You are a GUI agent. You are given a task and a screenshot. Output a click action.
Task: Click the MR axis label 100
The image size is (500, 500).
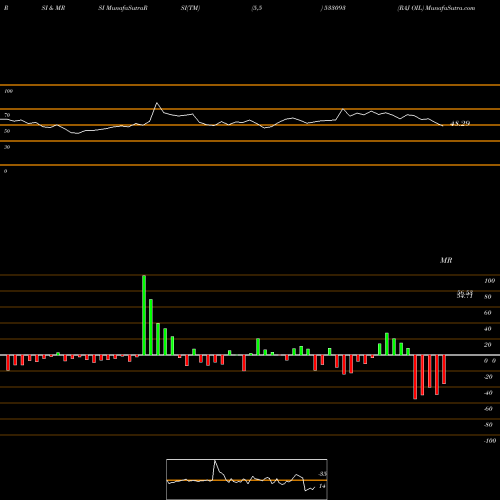pyautogui.click(x=489, y=281)
